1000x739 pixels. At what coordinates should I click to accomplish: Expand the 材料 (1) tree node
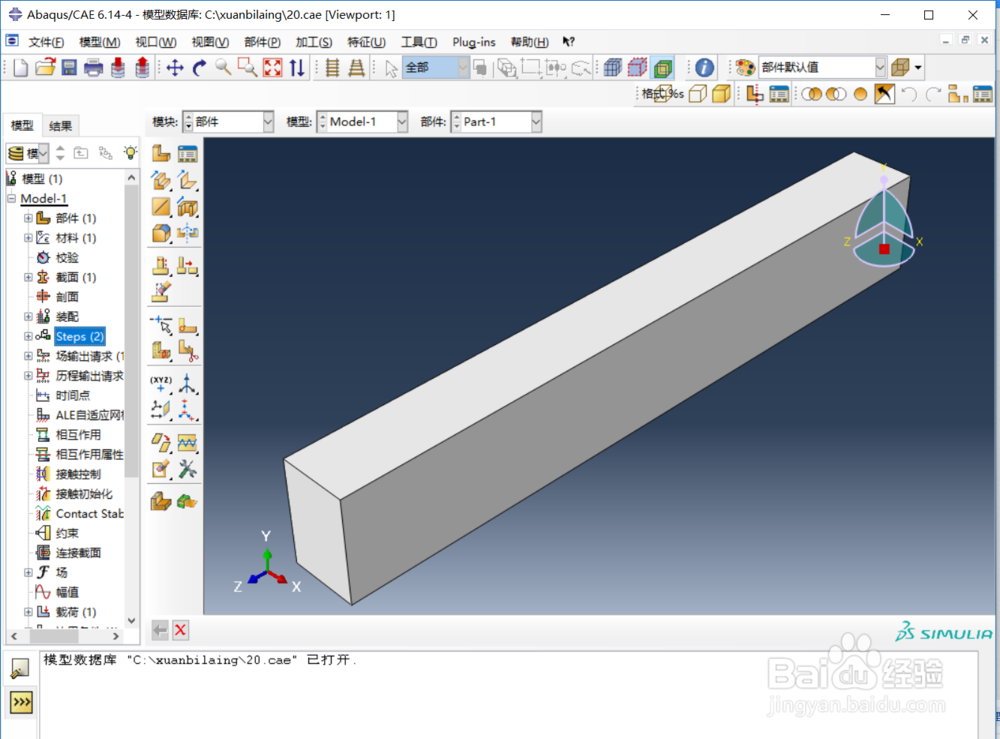coord(28,238)
